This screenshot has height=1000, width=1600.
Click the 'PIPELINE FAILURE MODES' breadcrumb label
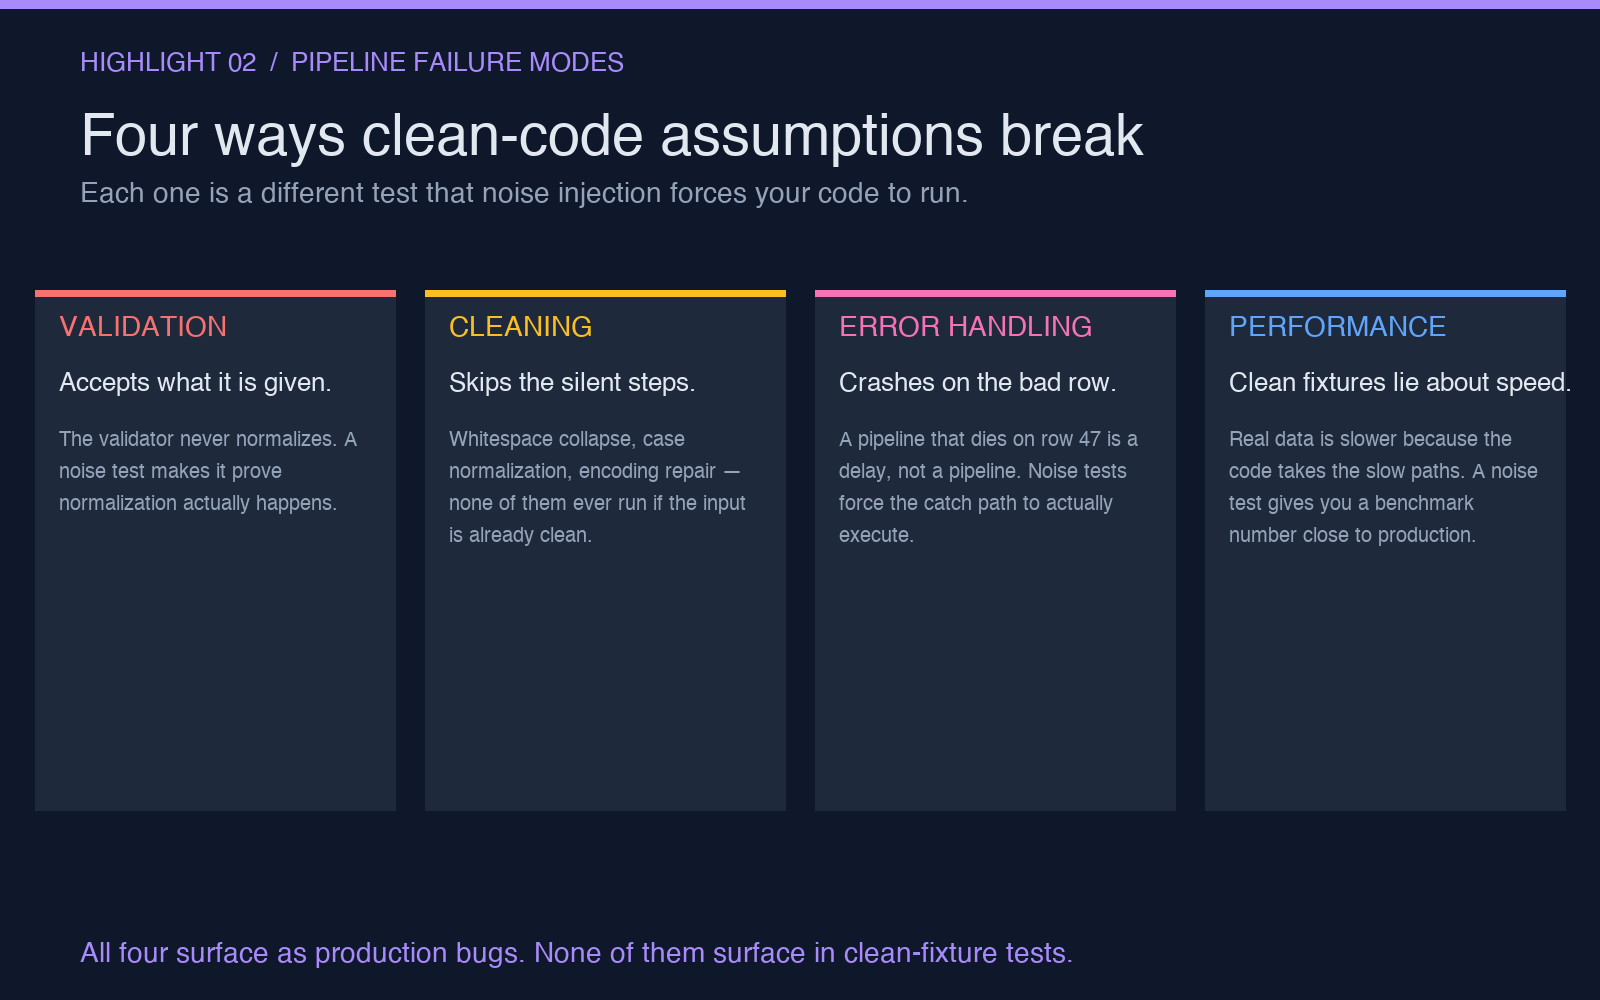coord(457,62)
